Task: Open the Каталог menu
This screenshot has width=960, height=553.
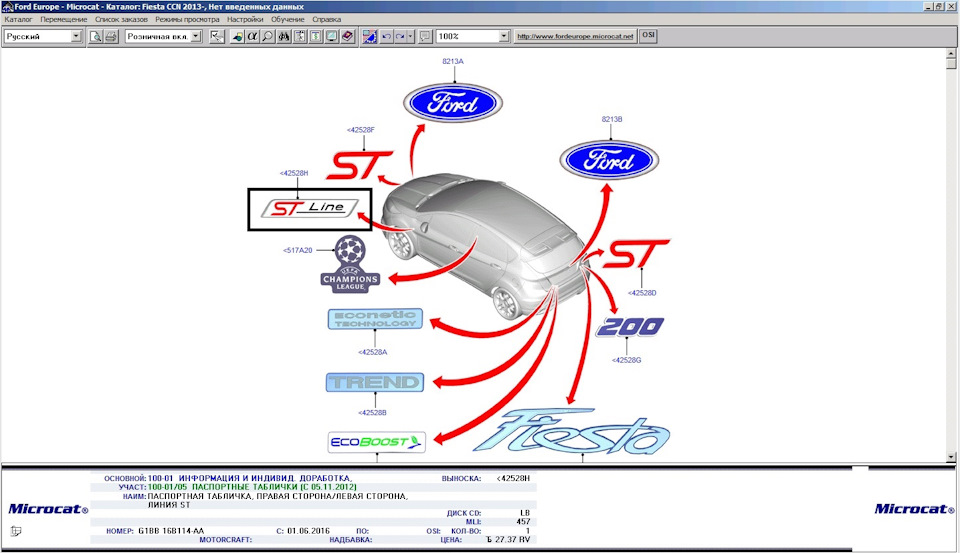Action: point(18,20)
